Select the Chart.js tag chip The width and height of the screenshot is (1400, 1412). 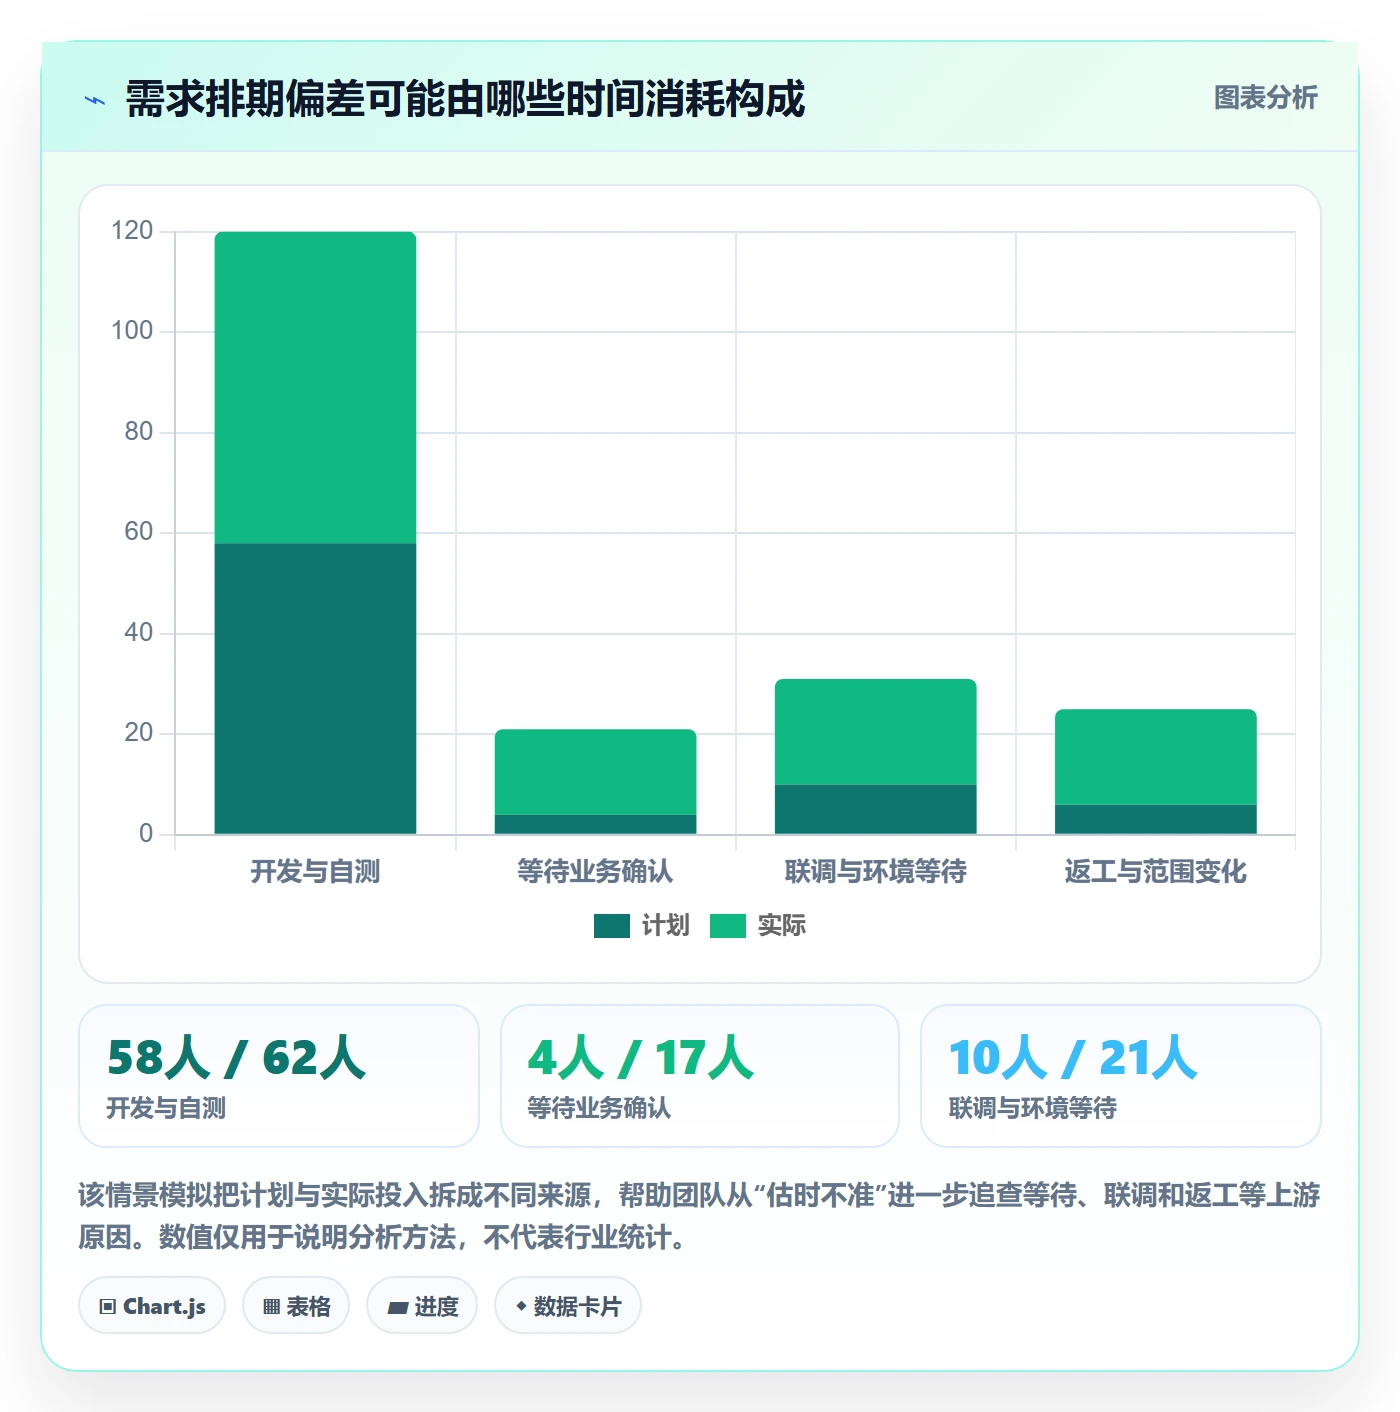pyautogui.click(x=152, y=1305)
